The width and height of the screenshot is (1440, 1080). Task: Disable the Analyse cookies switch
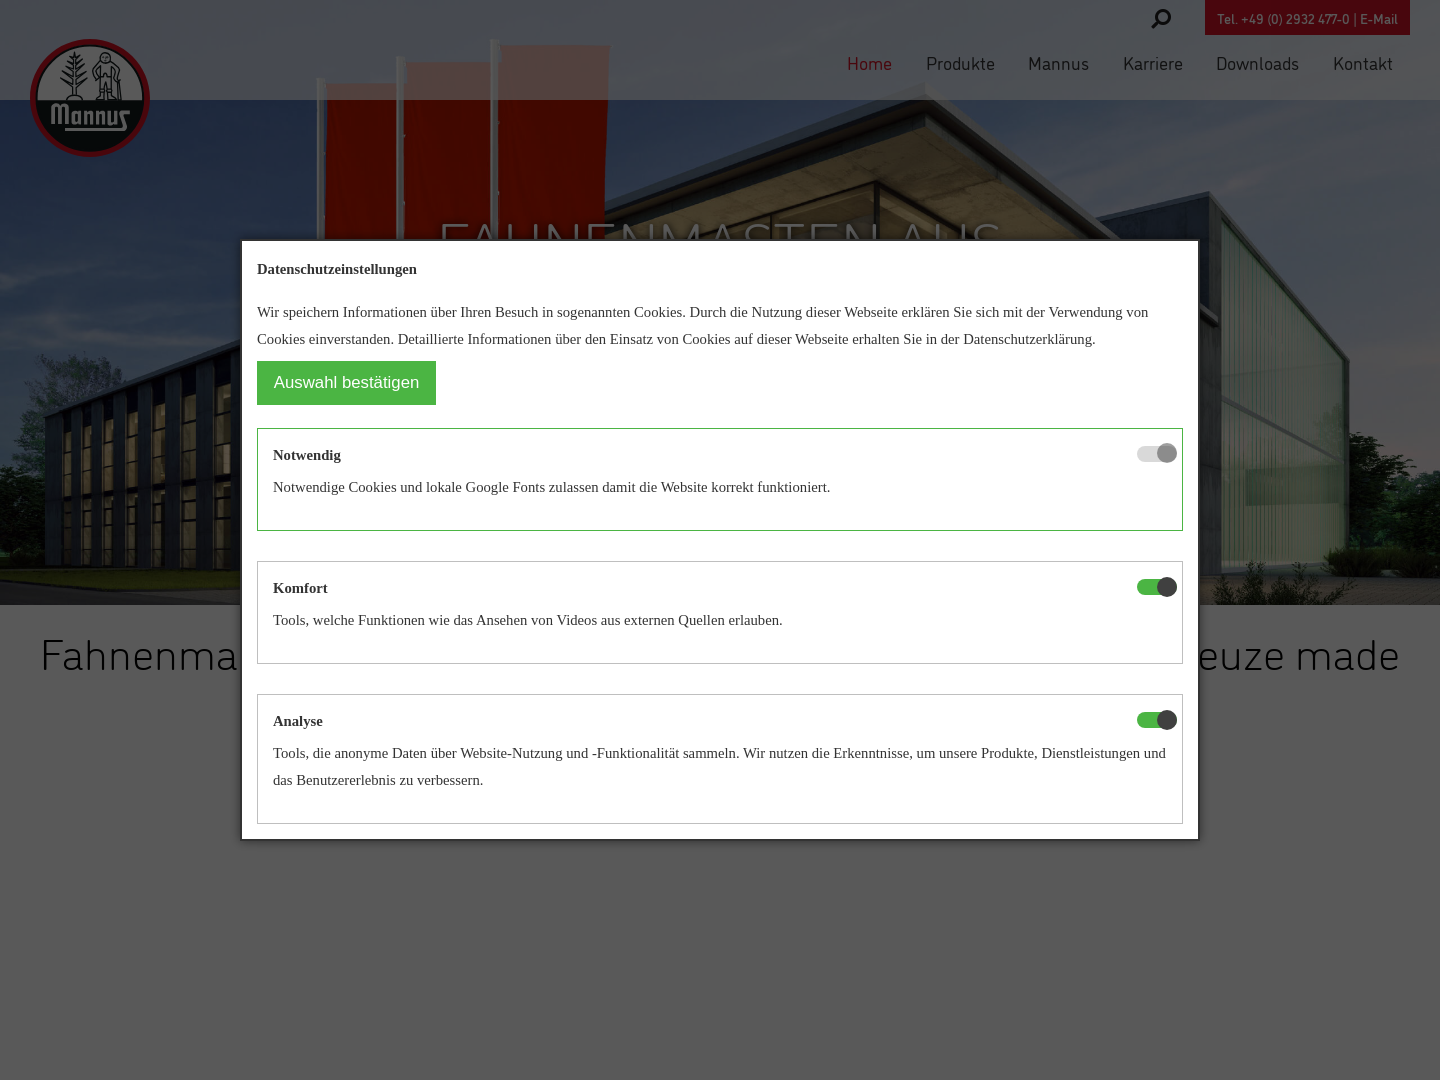tap(1157, 720)
